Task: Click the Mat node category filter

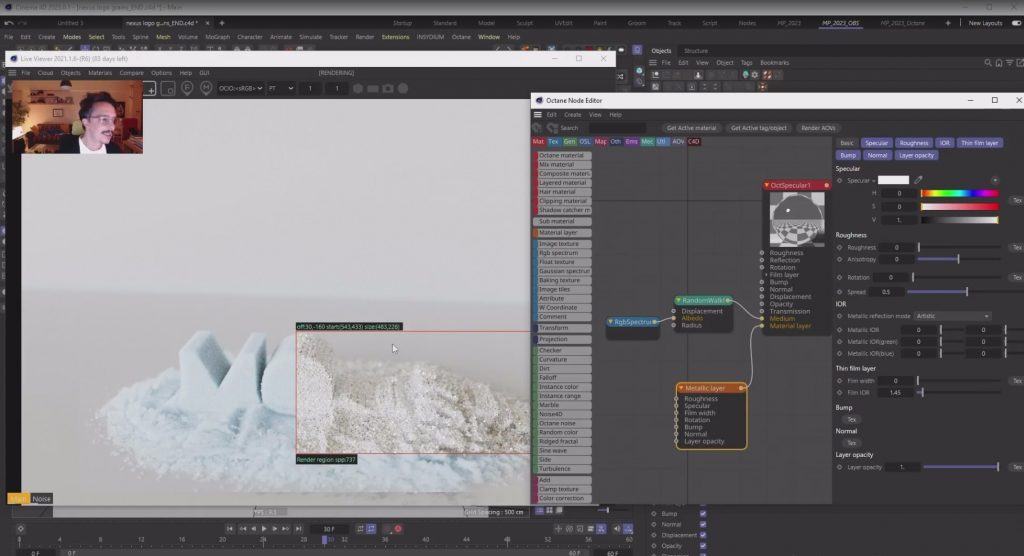Action: 538,142
